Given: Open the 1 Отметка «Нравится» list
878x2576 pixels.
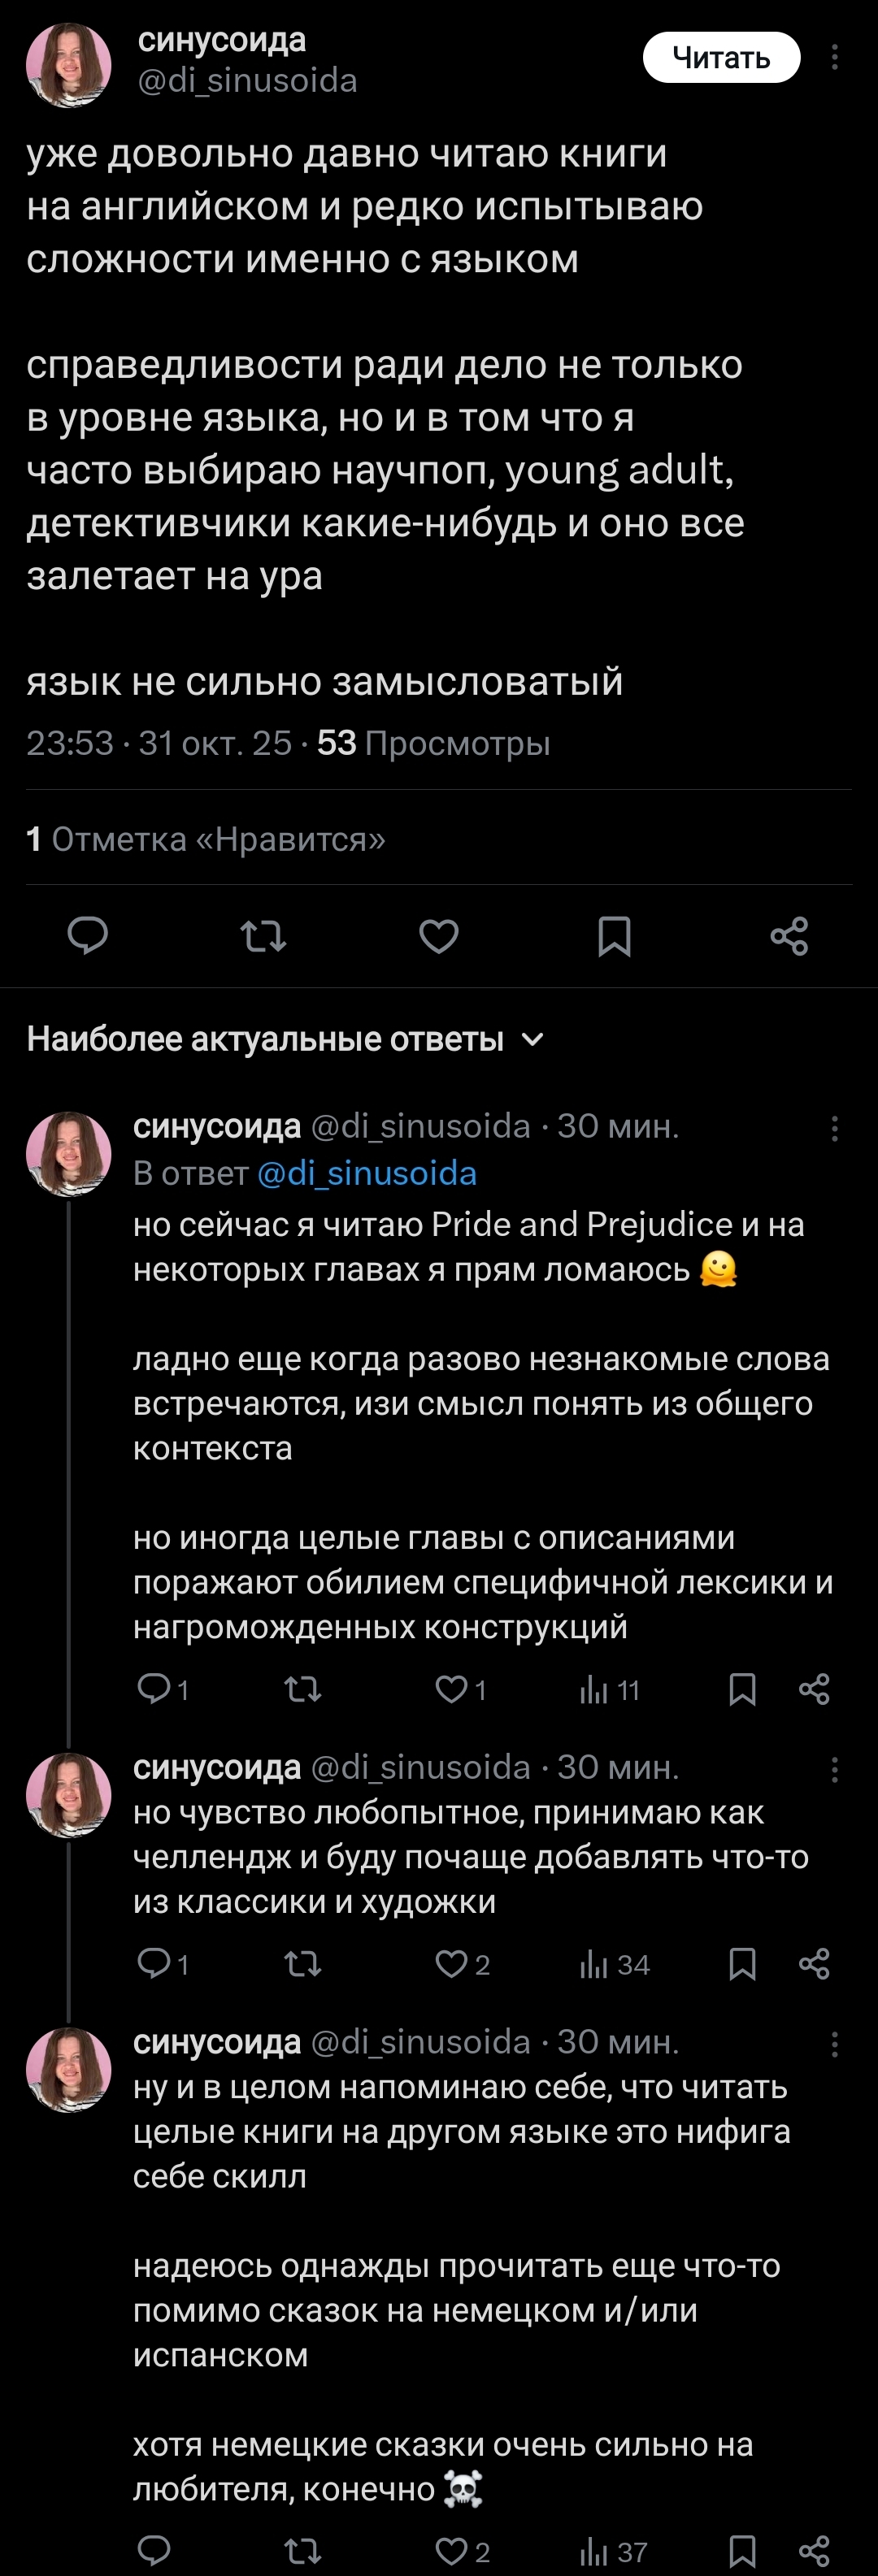Looking at the screenshot, I should 206,839.
